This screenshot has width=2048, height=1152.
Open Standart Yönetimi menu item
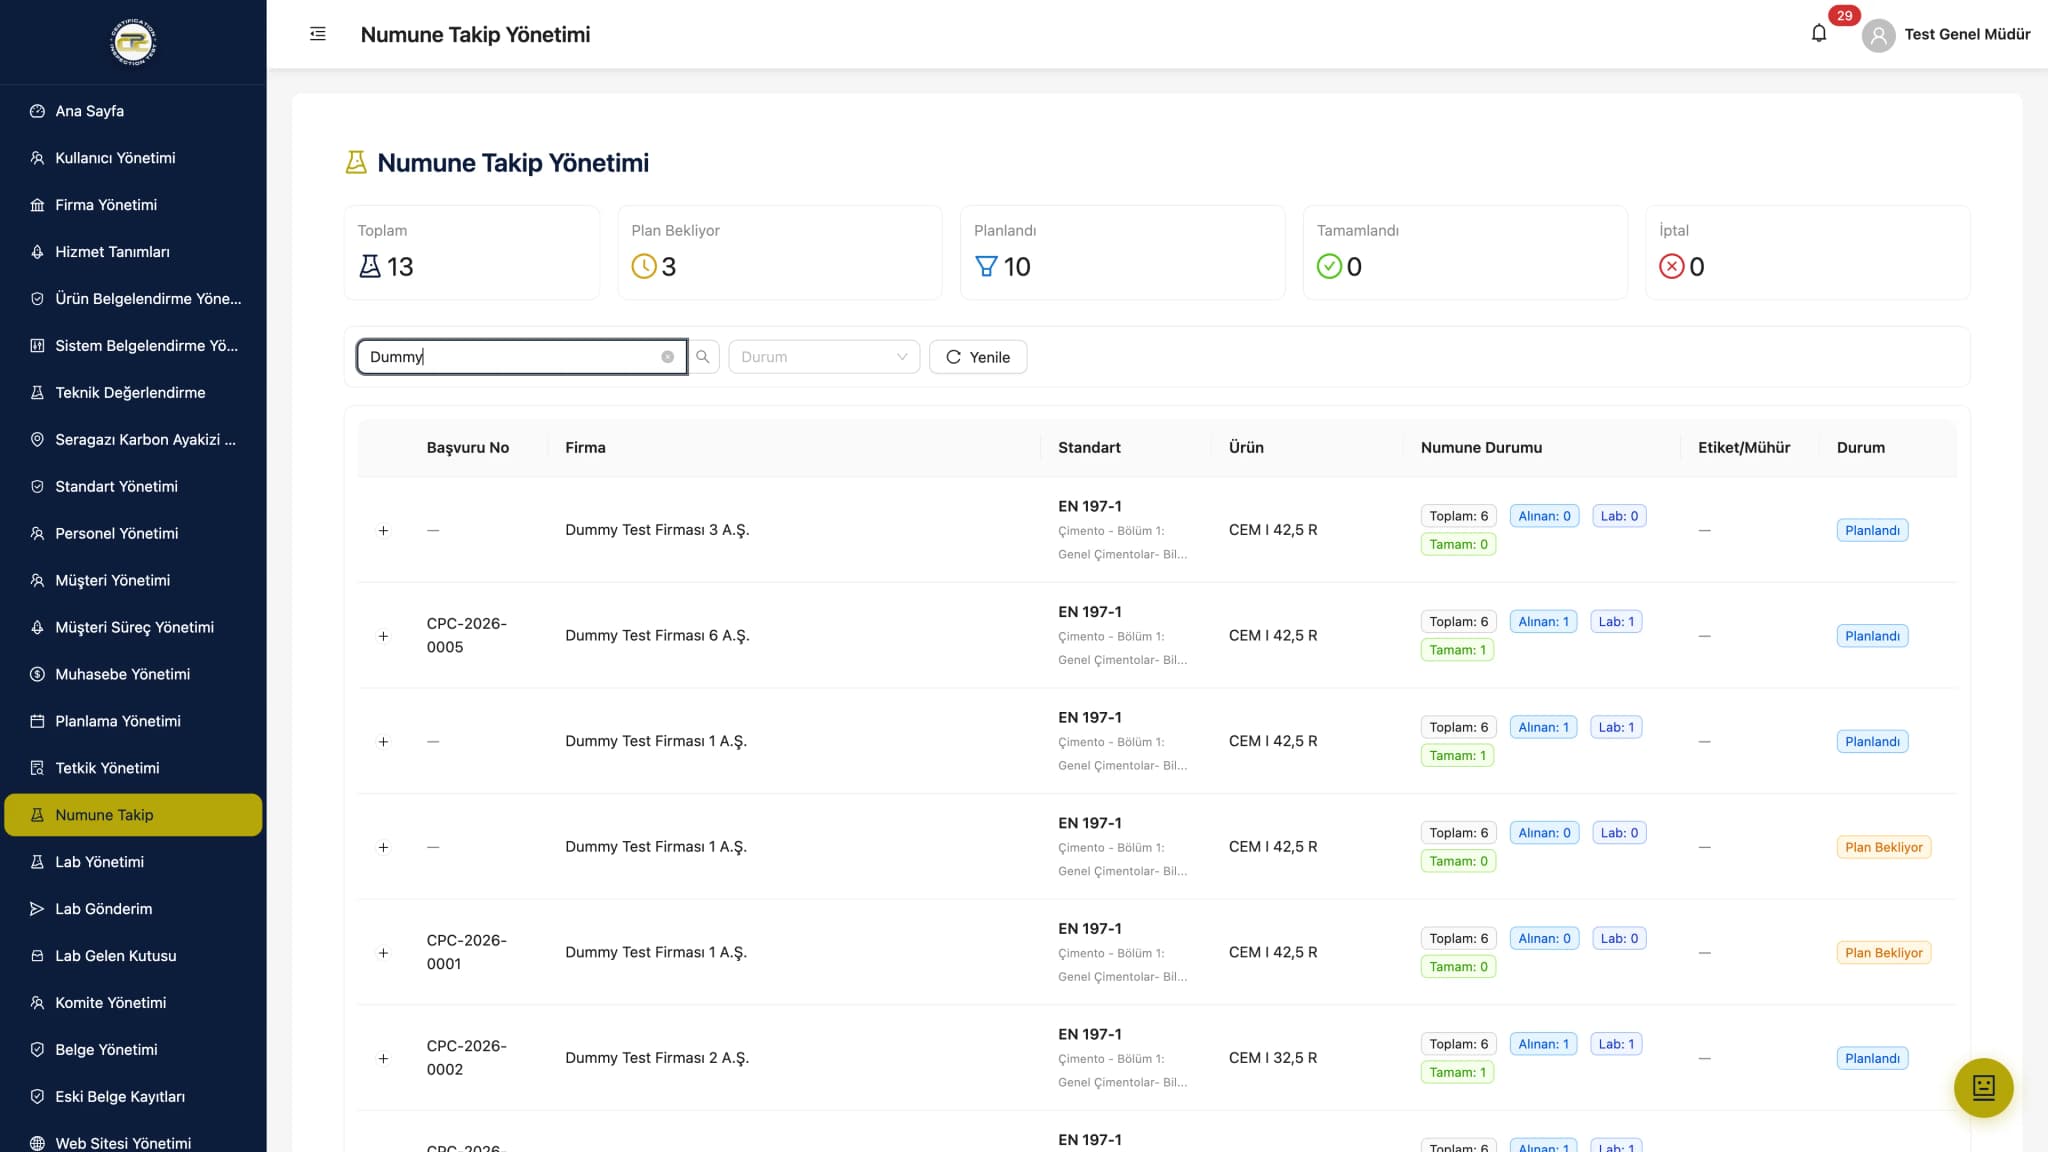coord(133,487)
